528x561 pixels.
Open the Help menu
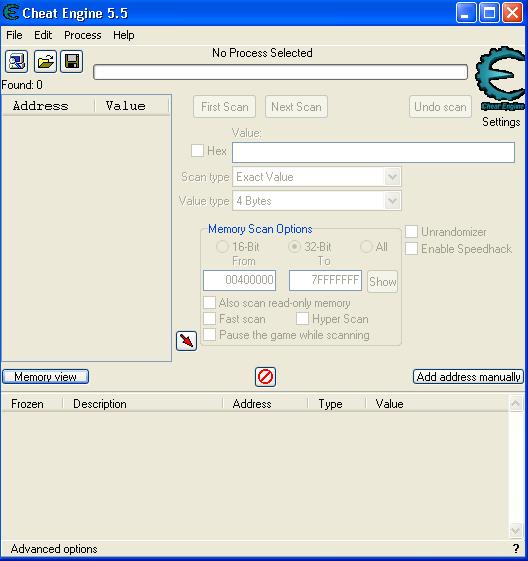pos(124,35)
